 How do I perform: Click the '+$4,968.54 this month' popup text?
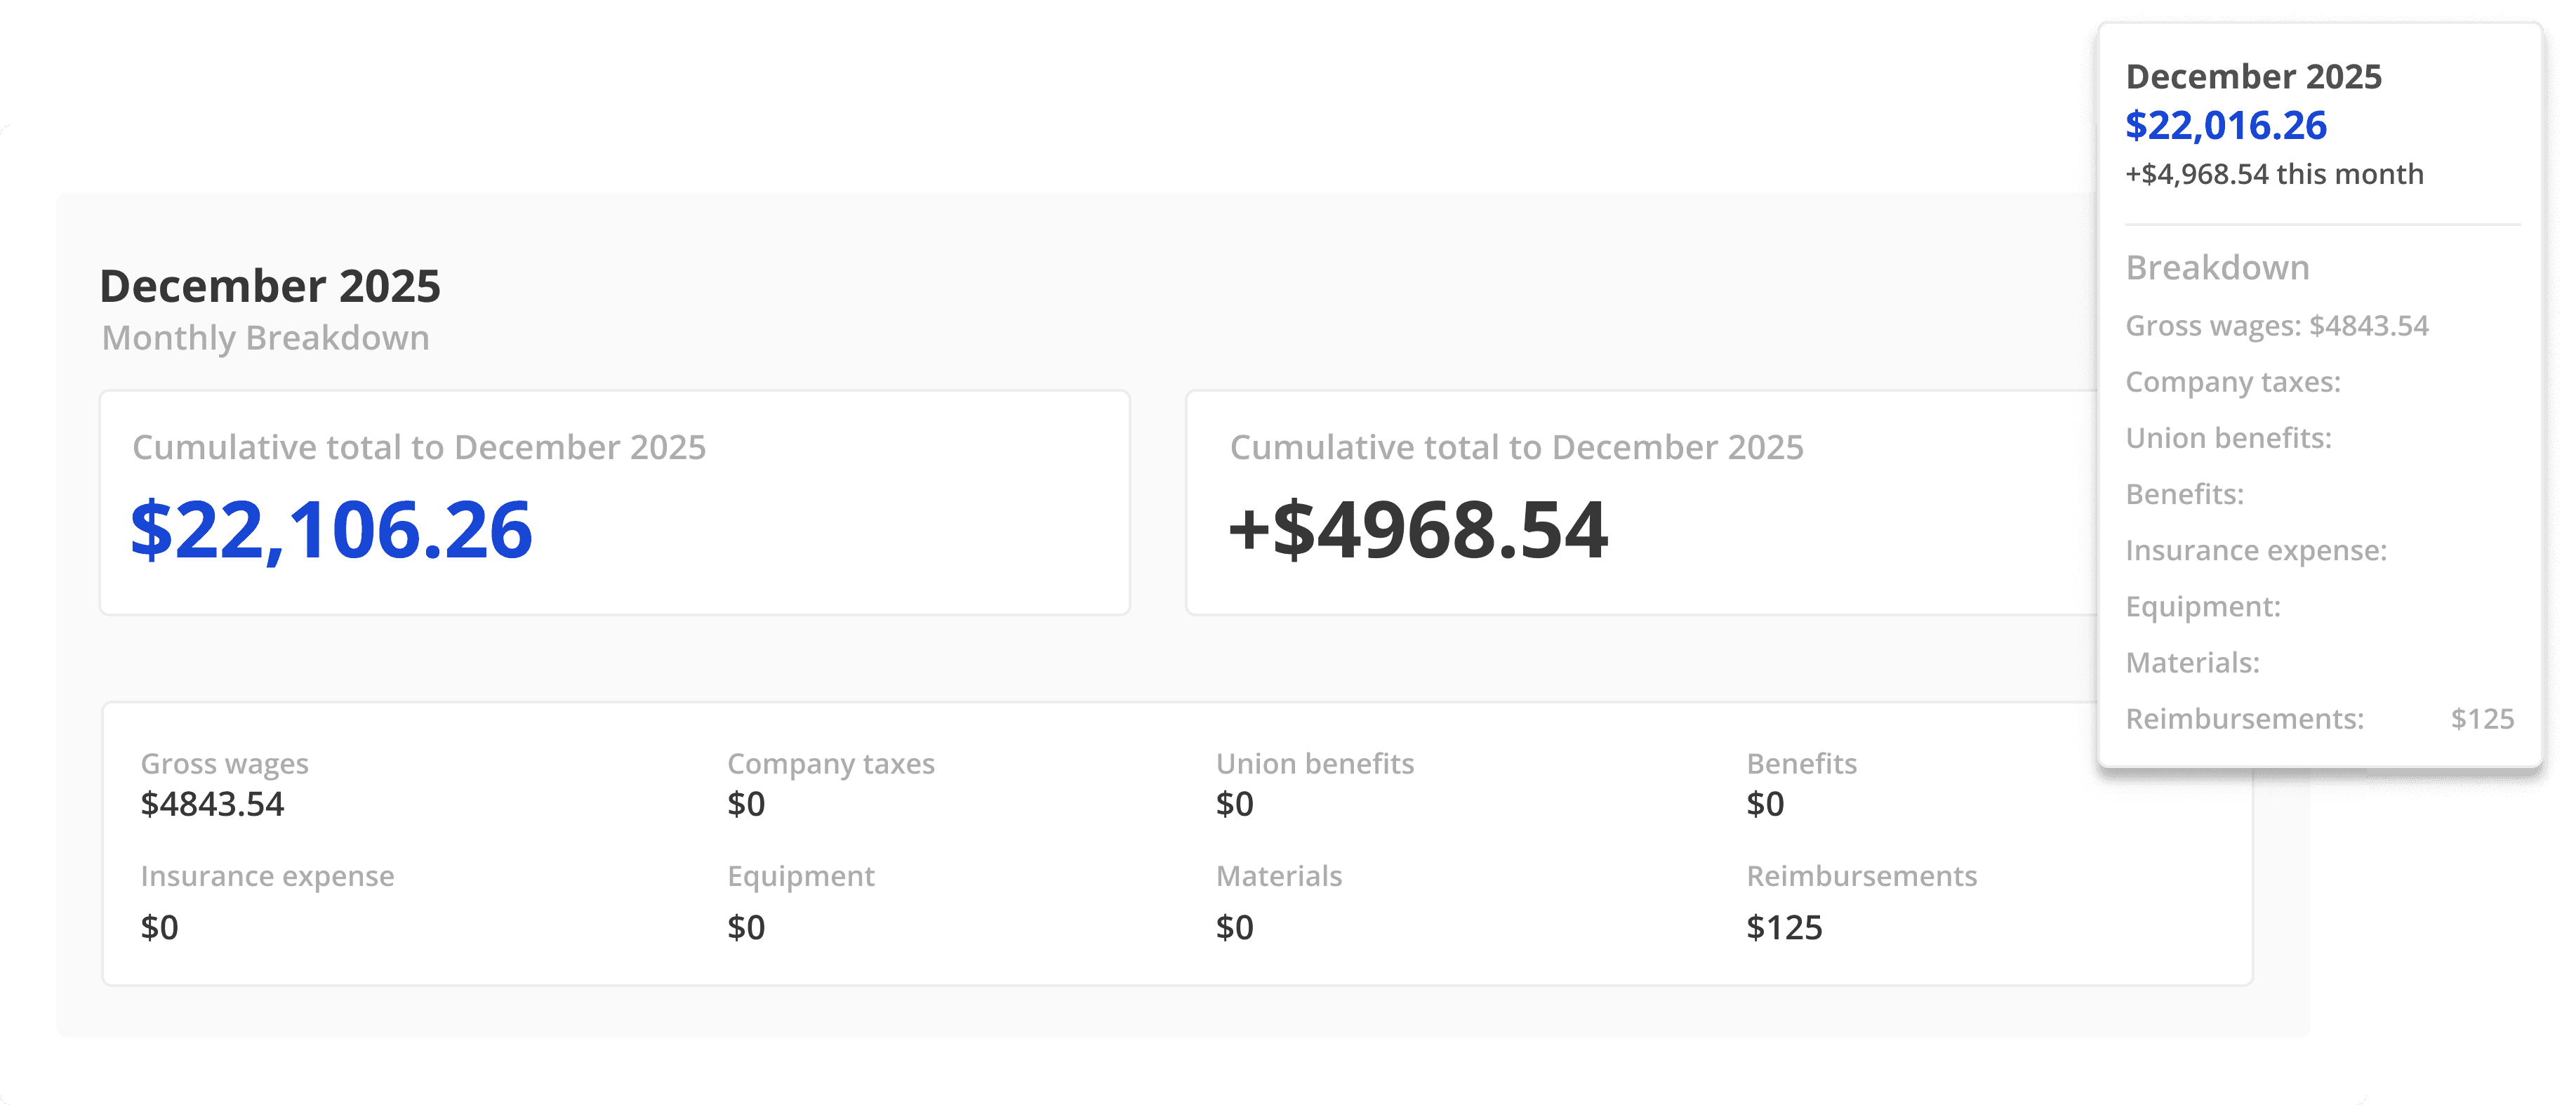click(2274, 175)
